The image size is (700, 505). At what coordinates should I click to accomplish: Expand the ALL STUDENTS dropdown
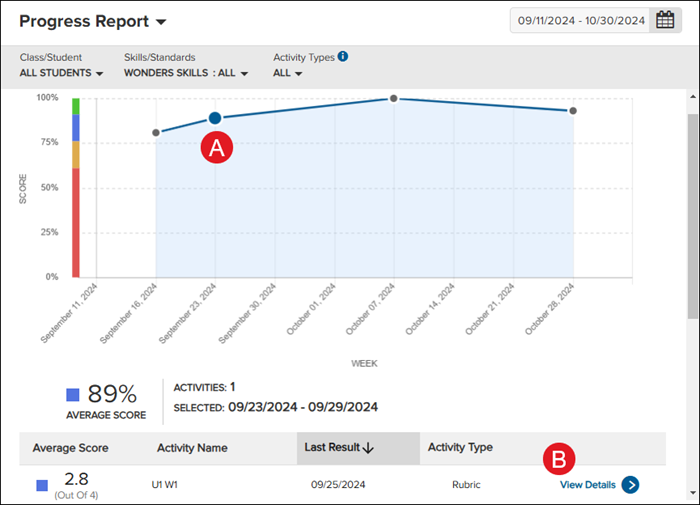point(62,73)
